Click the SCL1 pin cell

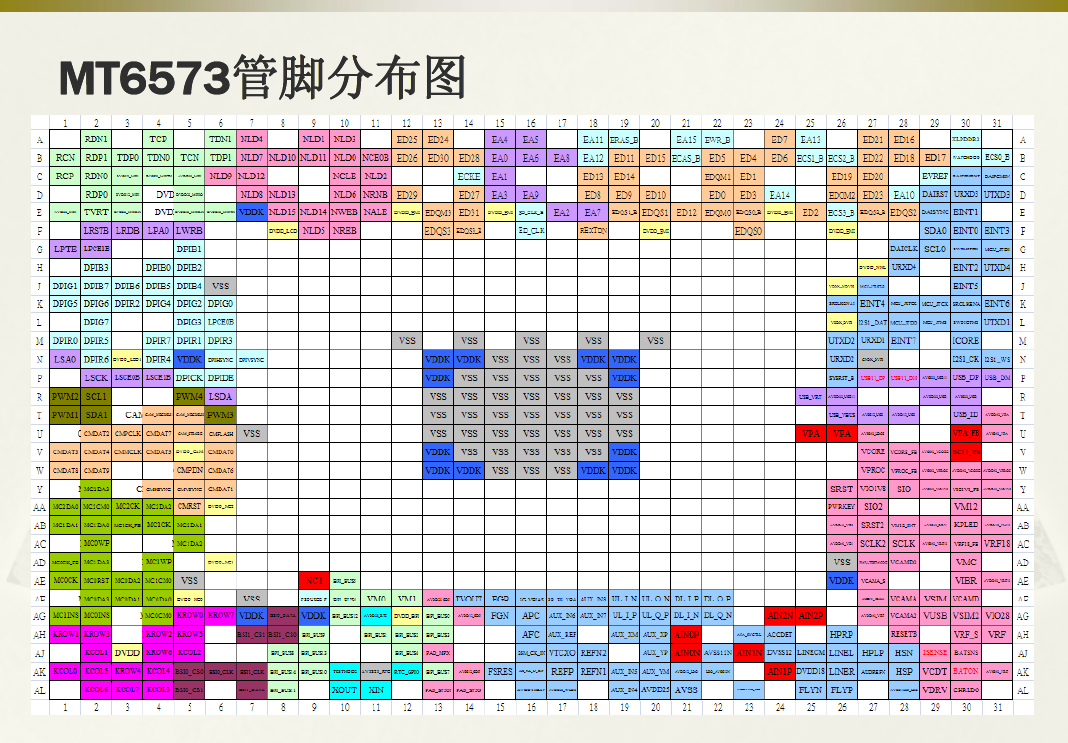96,396
